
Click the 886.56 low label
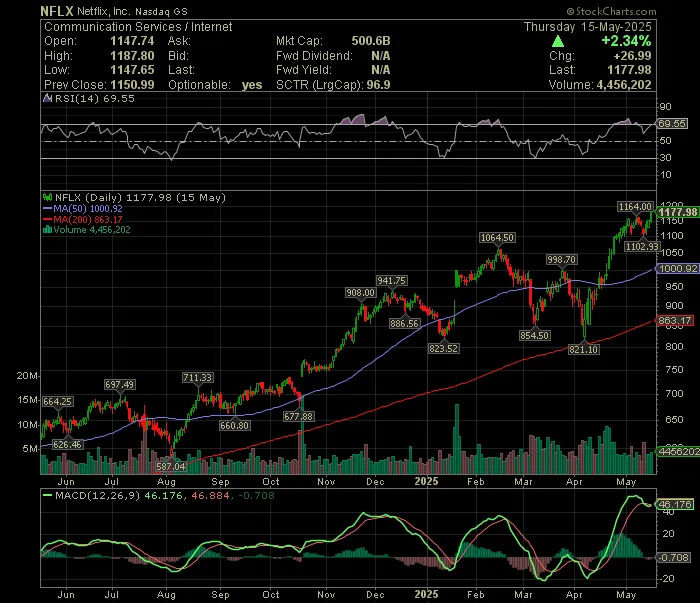[404, 324]
